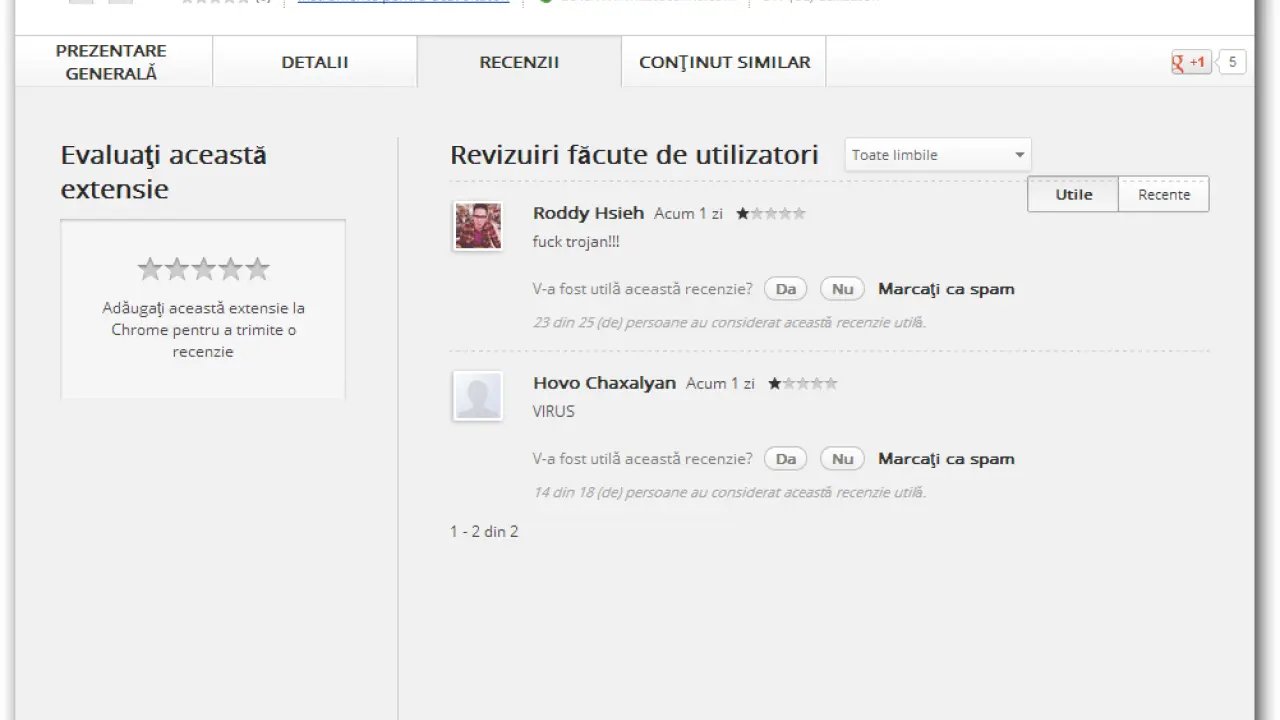Select the Recenzii tab
This screenshot has width=1280, height=720.
519,62
